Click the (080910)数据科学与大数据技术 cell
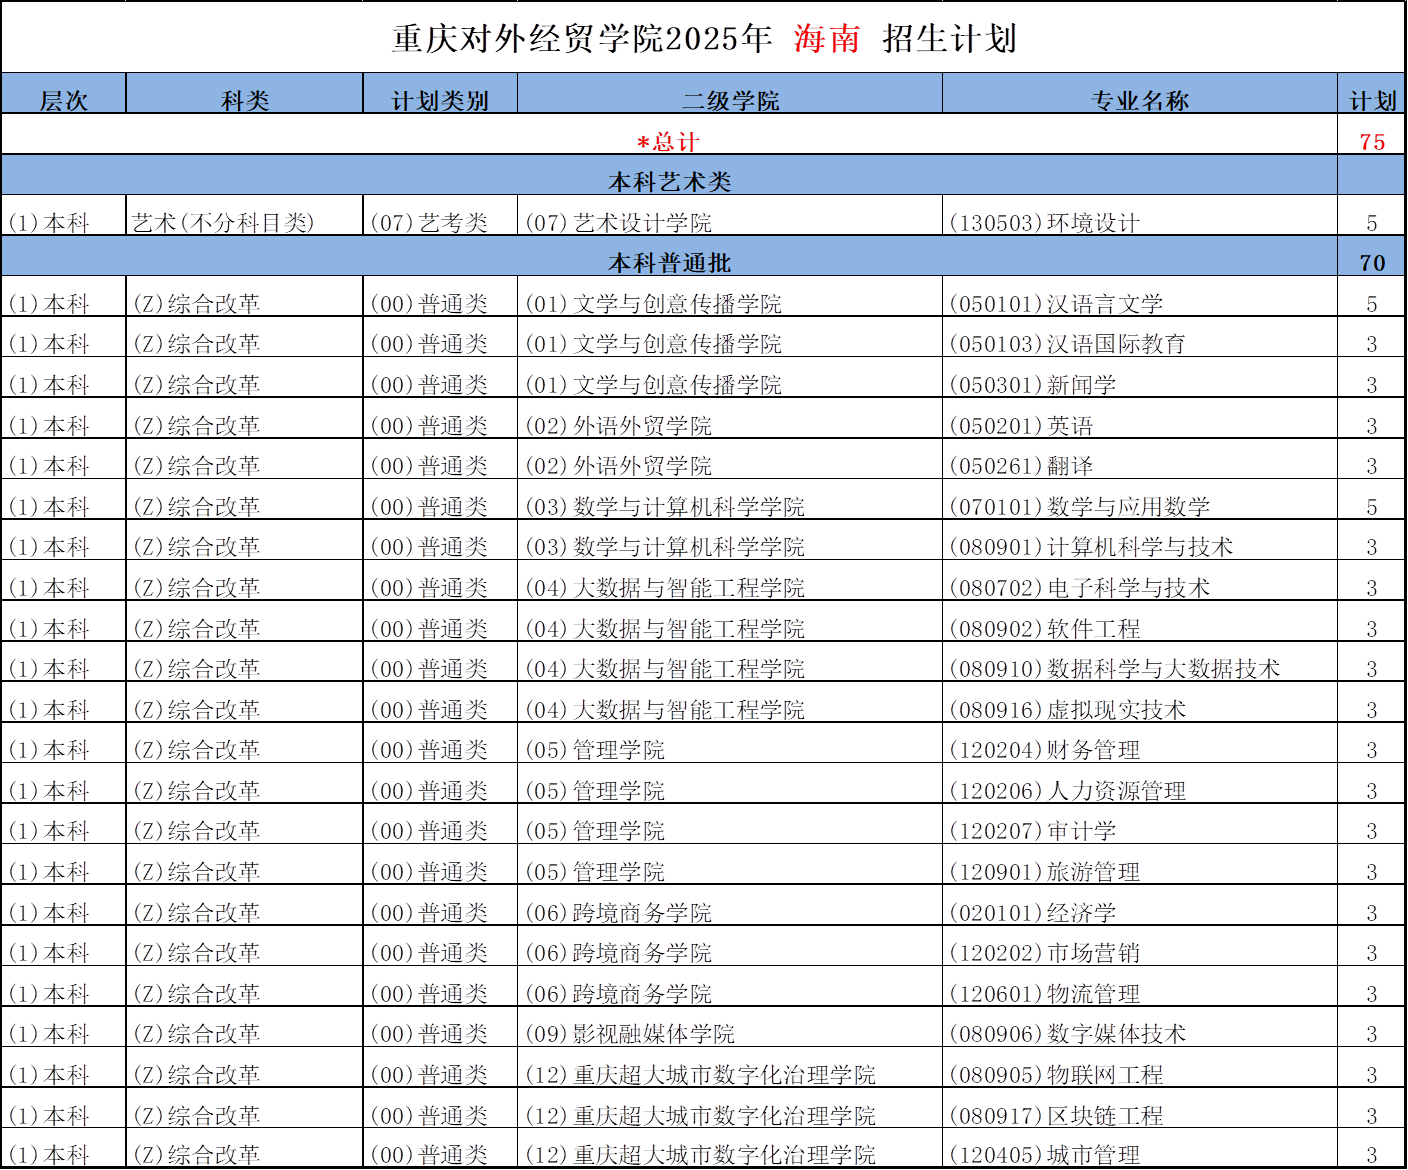 1113,669
